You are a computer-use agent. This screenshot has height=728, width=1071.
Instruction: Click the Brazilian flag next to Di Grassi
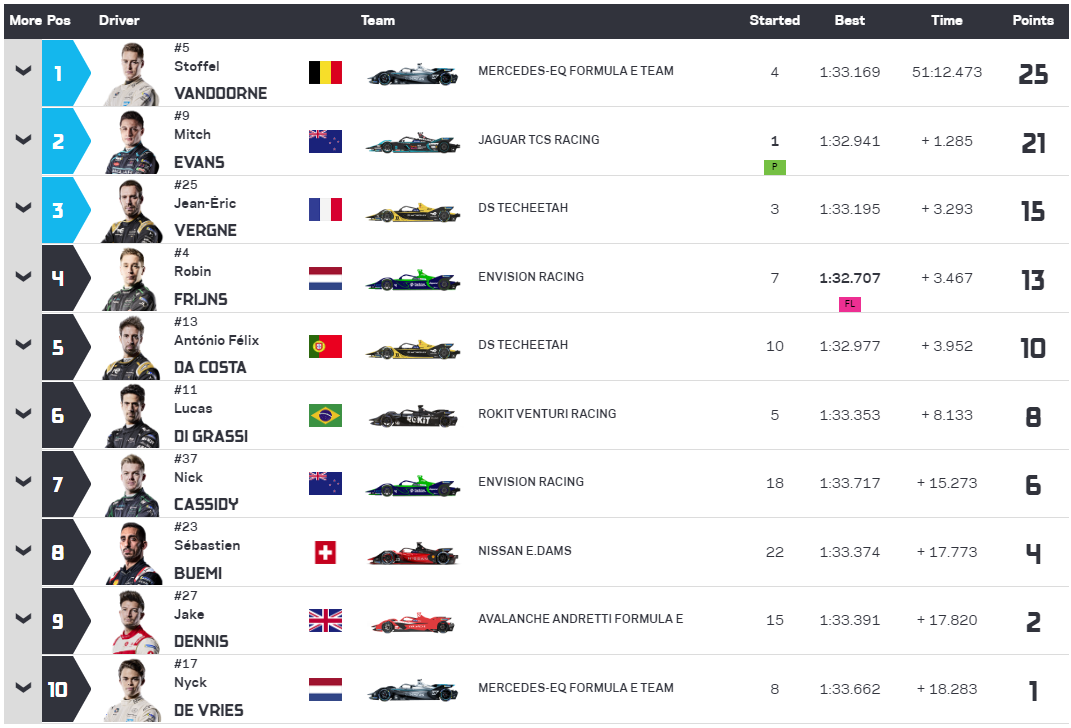(325, 415)
